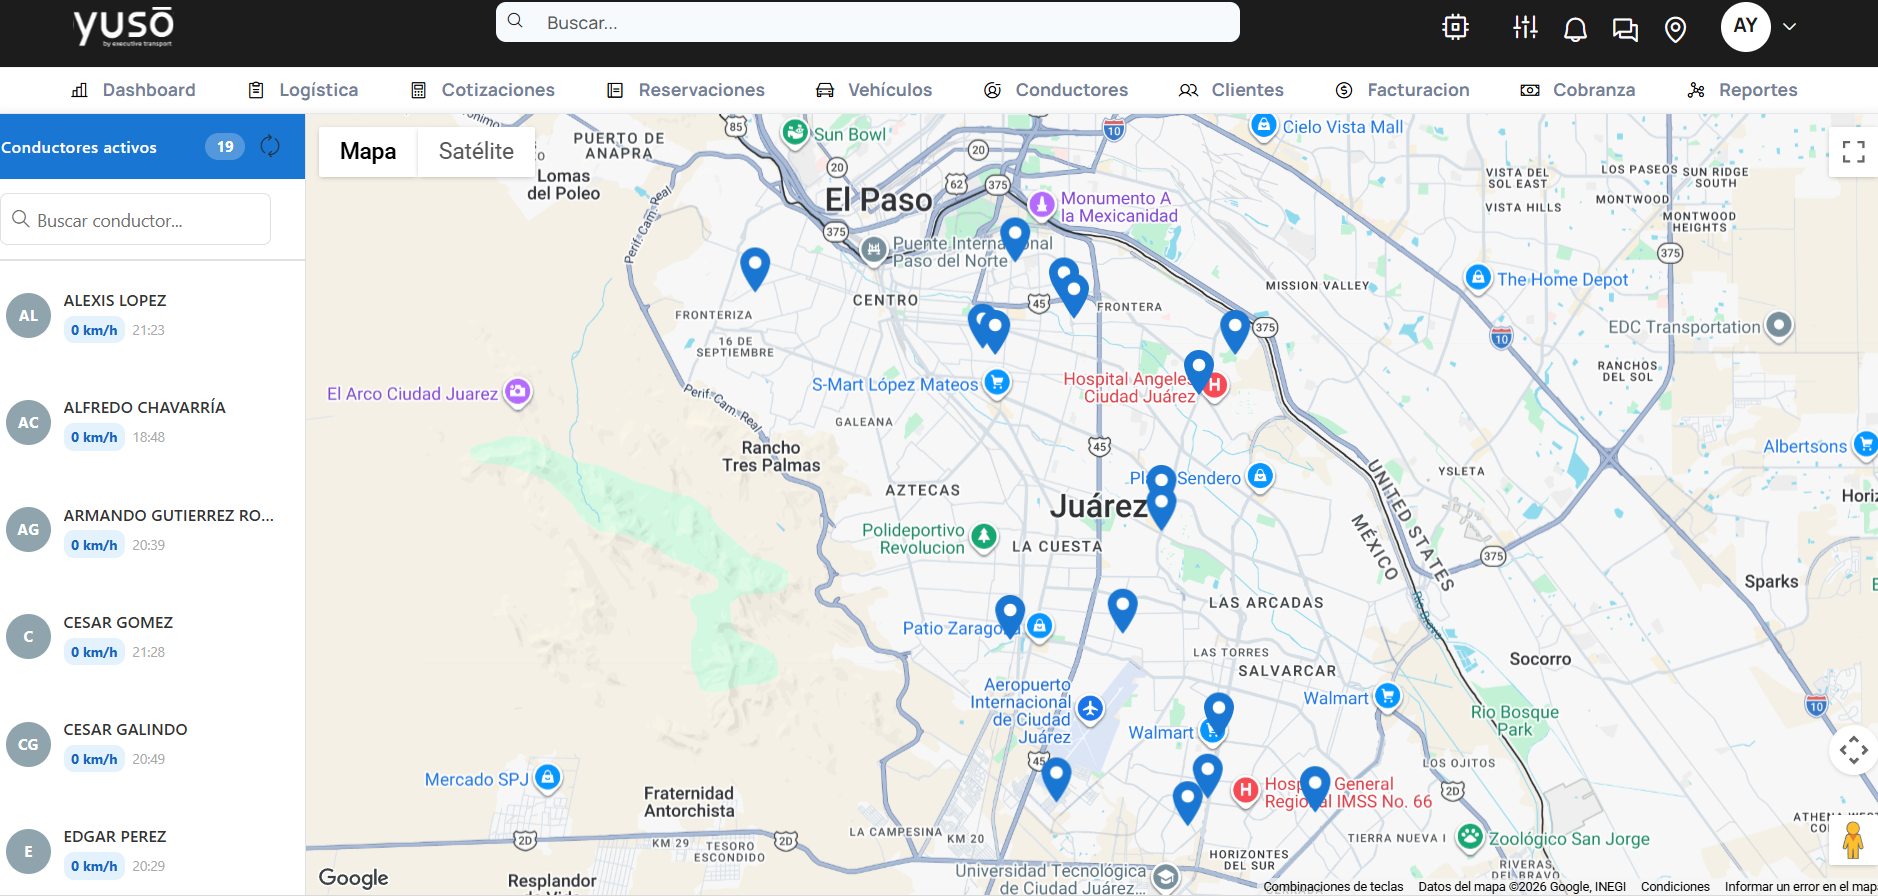The image size is (1878, 896).
Task: Click the yuso logo
Action: (123, 27)
